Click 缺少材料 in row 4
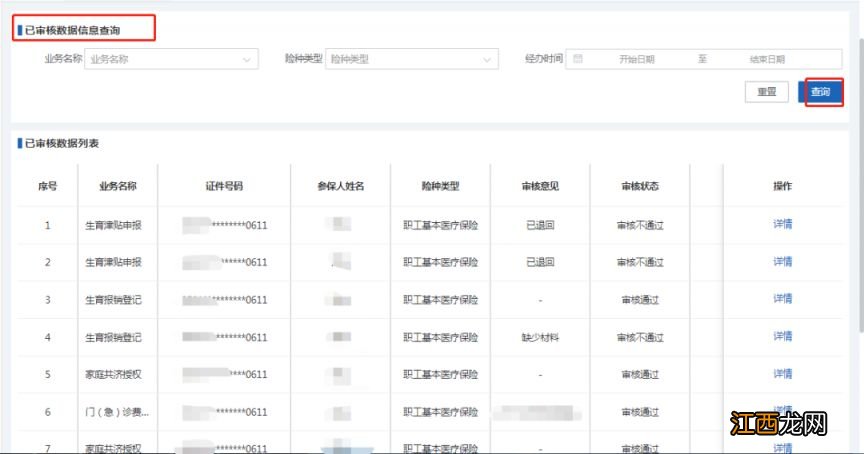 tap(540, 337)
